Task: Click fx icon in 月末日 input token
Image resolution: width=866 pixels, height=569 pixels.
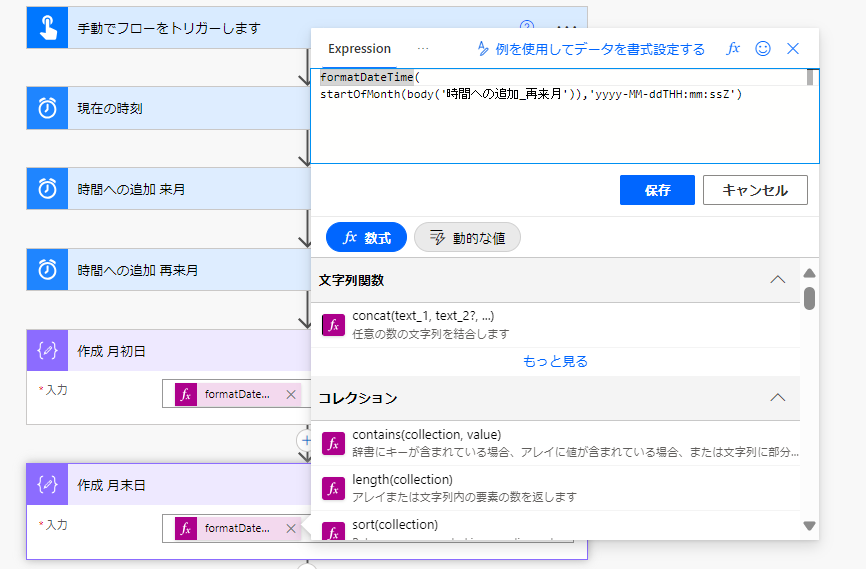Action: tap(186, 529)
